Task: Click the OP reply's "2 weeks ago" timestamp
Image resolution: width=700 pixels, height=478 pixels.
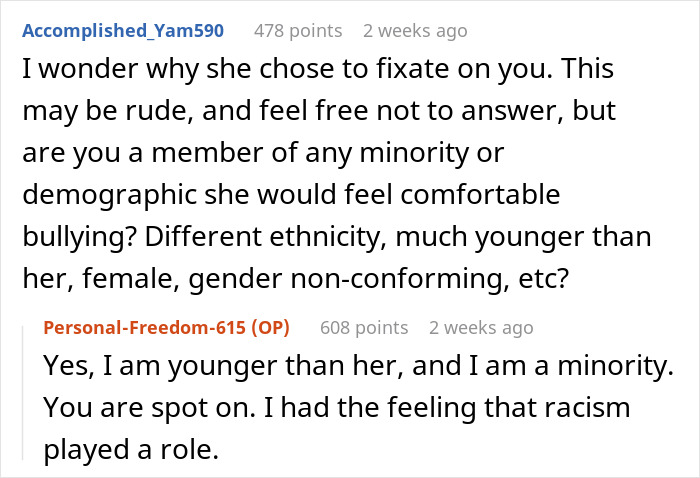Action: click(481, 327)
